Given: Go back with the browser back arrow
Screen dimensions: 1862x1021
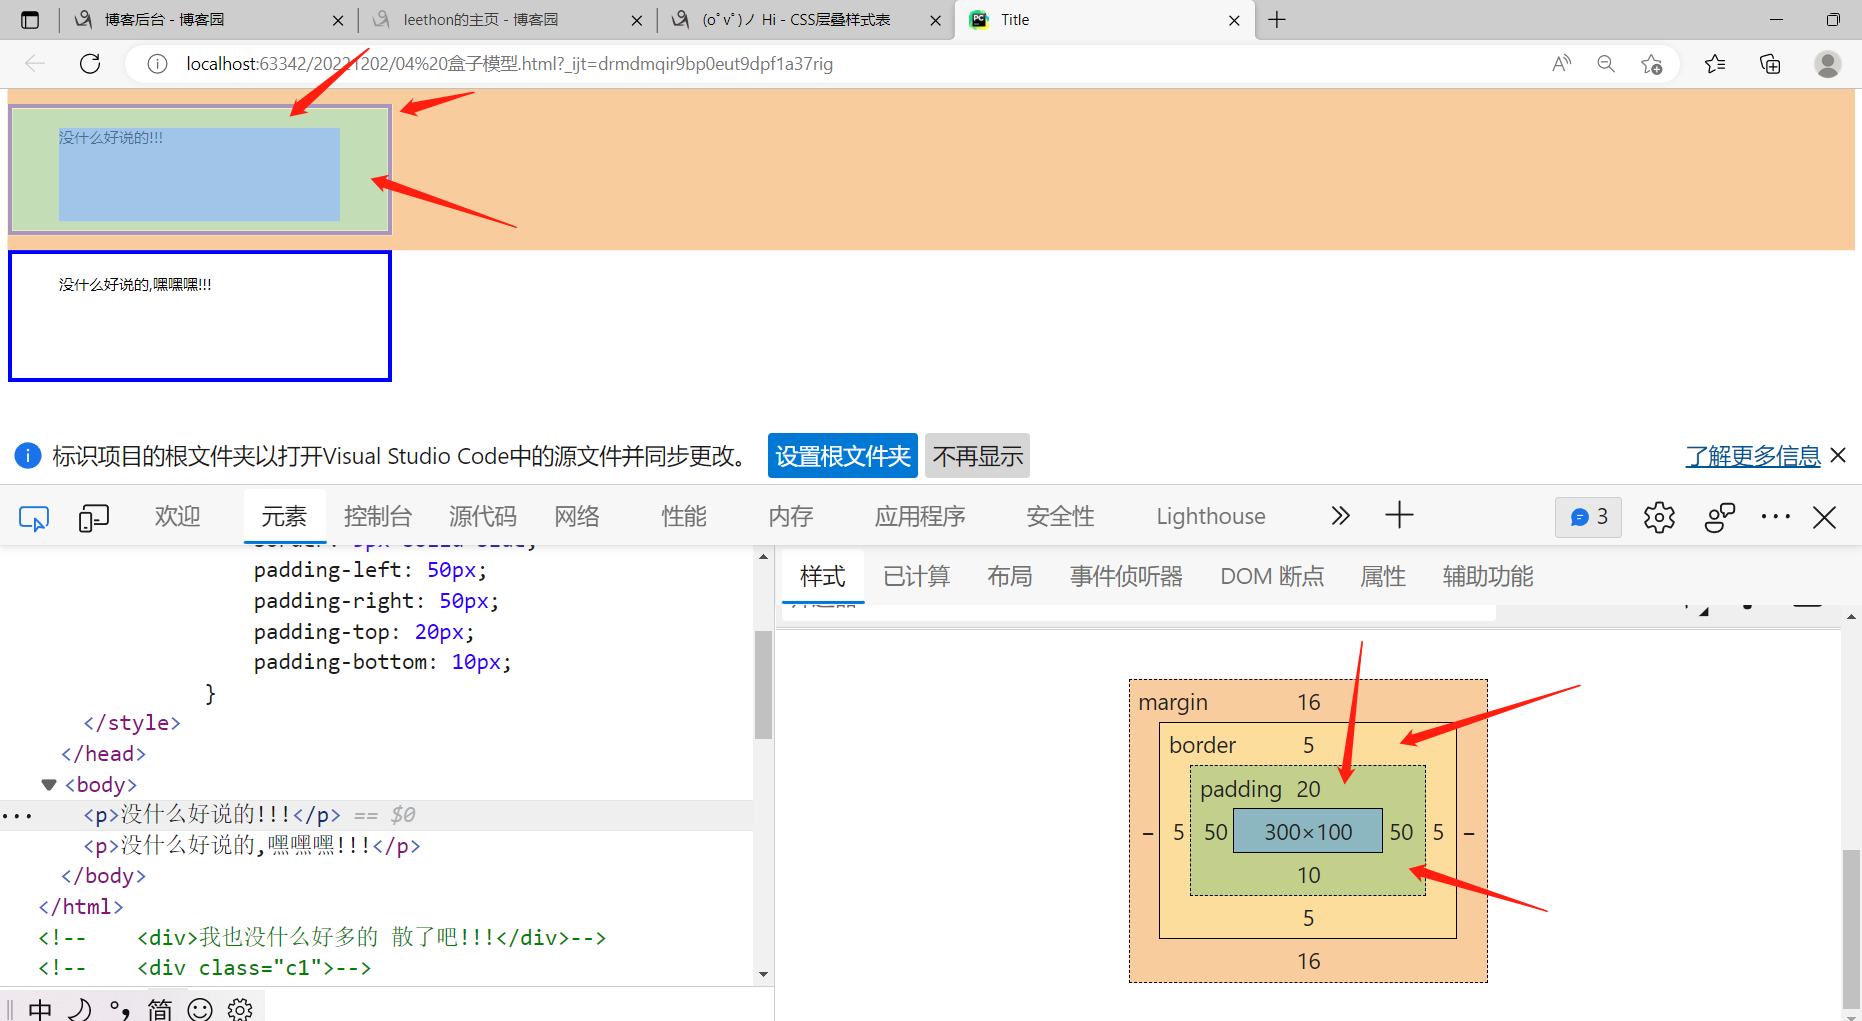Looking at the screenshot, I should click(x=35, y=64).
